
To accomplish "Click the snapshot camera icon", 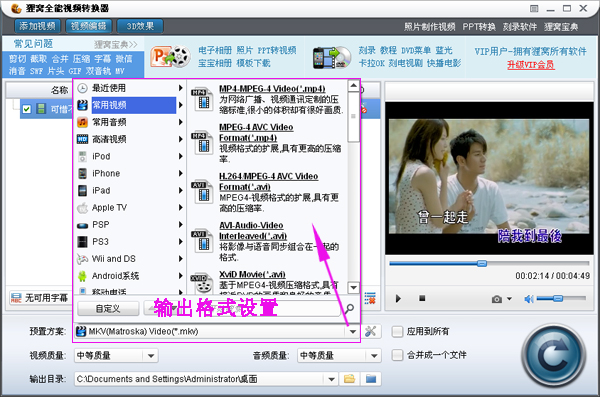I will click(x=497, y=299).
